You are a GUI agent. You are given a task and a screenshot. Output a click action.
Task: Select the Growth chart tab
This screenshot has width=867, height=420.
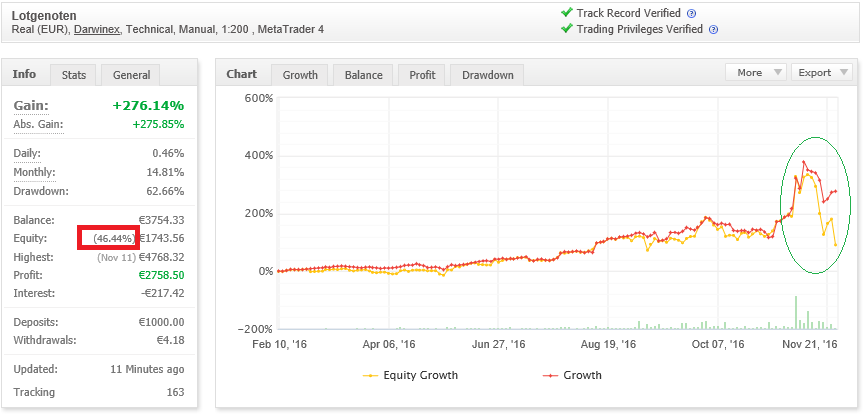point(300,75)
